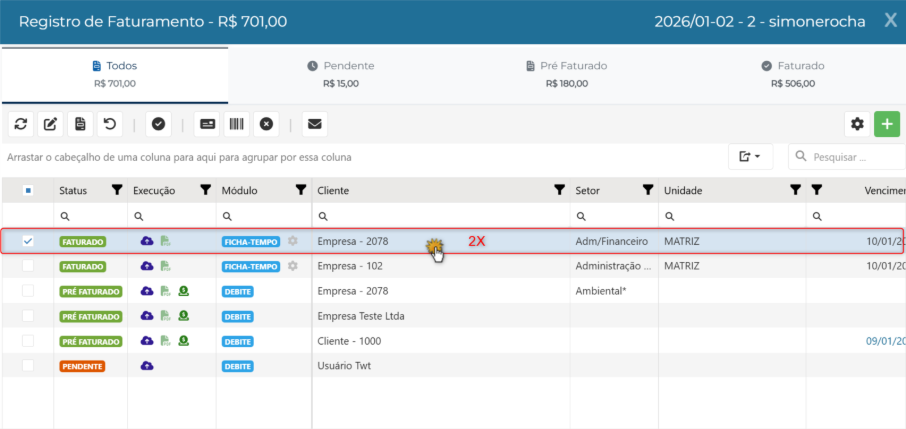Close the Registro de Faturamento window
This screenshot has width=906, height=429.
click(890, 21)
